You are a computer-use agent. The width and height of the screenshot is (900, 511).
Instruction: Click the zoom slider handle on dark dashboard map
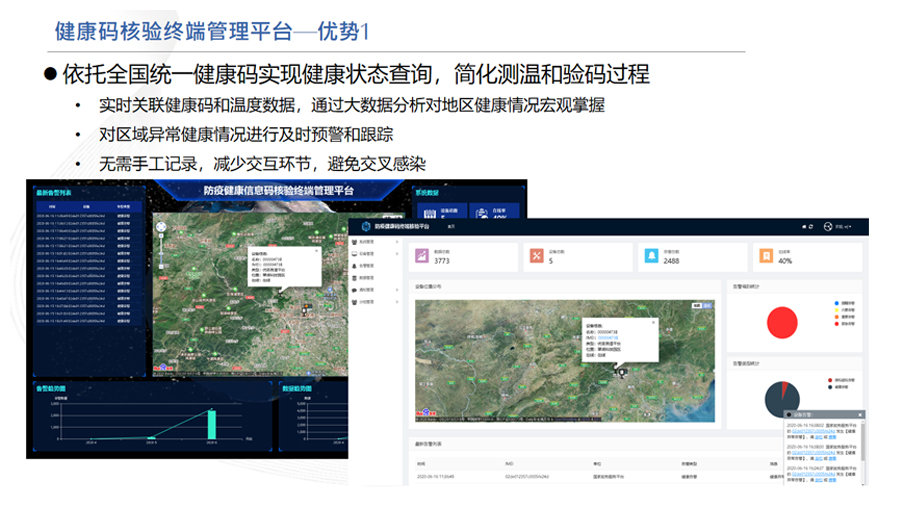161,254
